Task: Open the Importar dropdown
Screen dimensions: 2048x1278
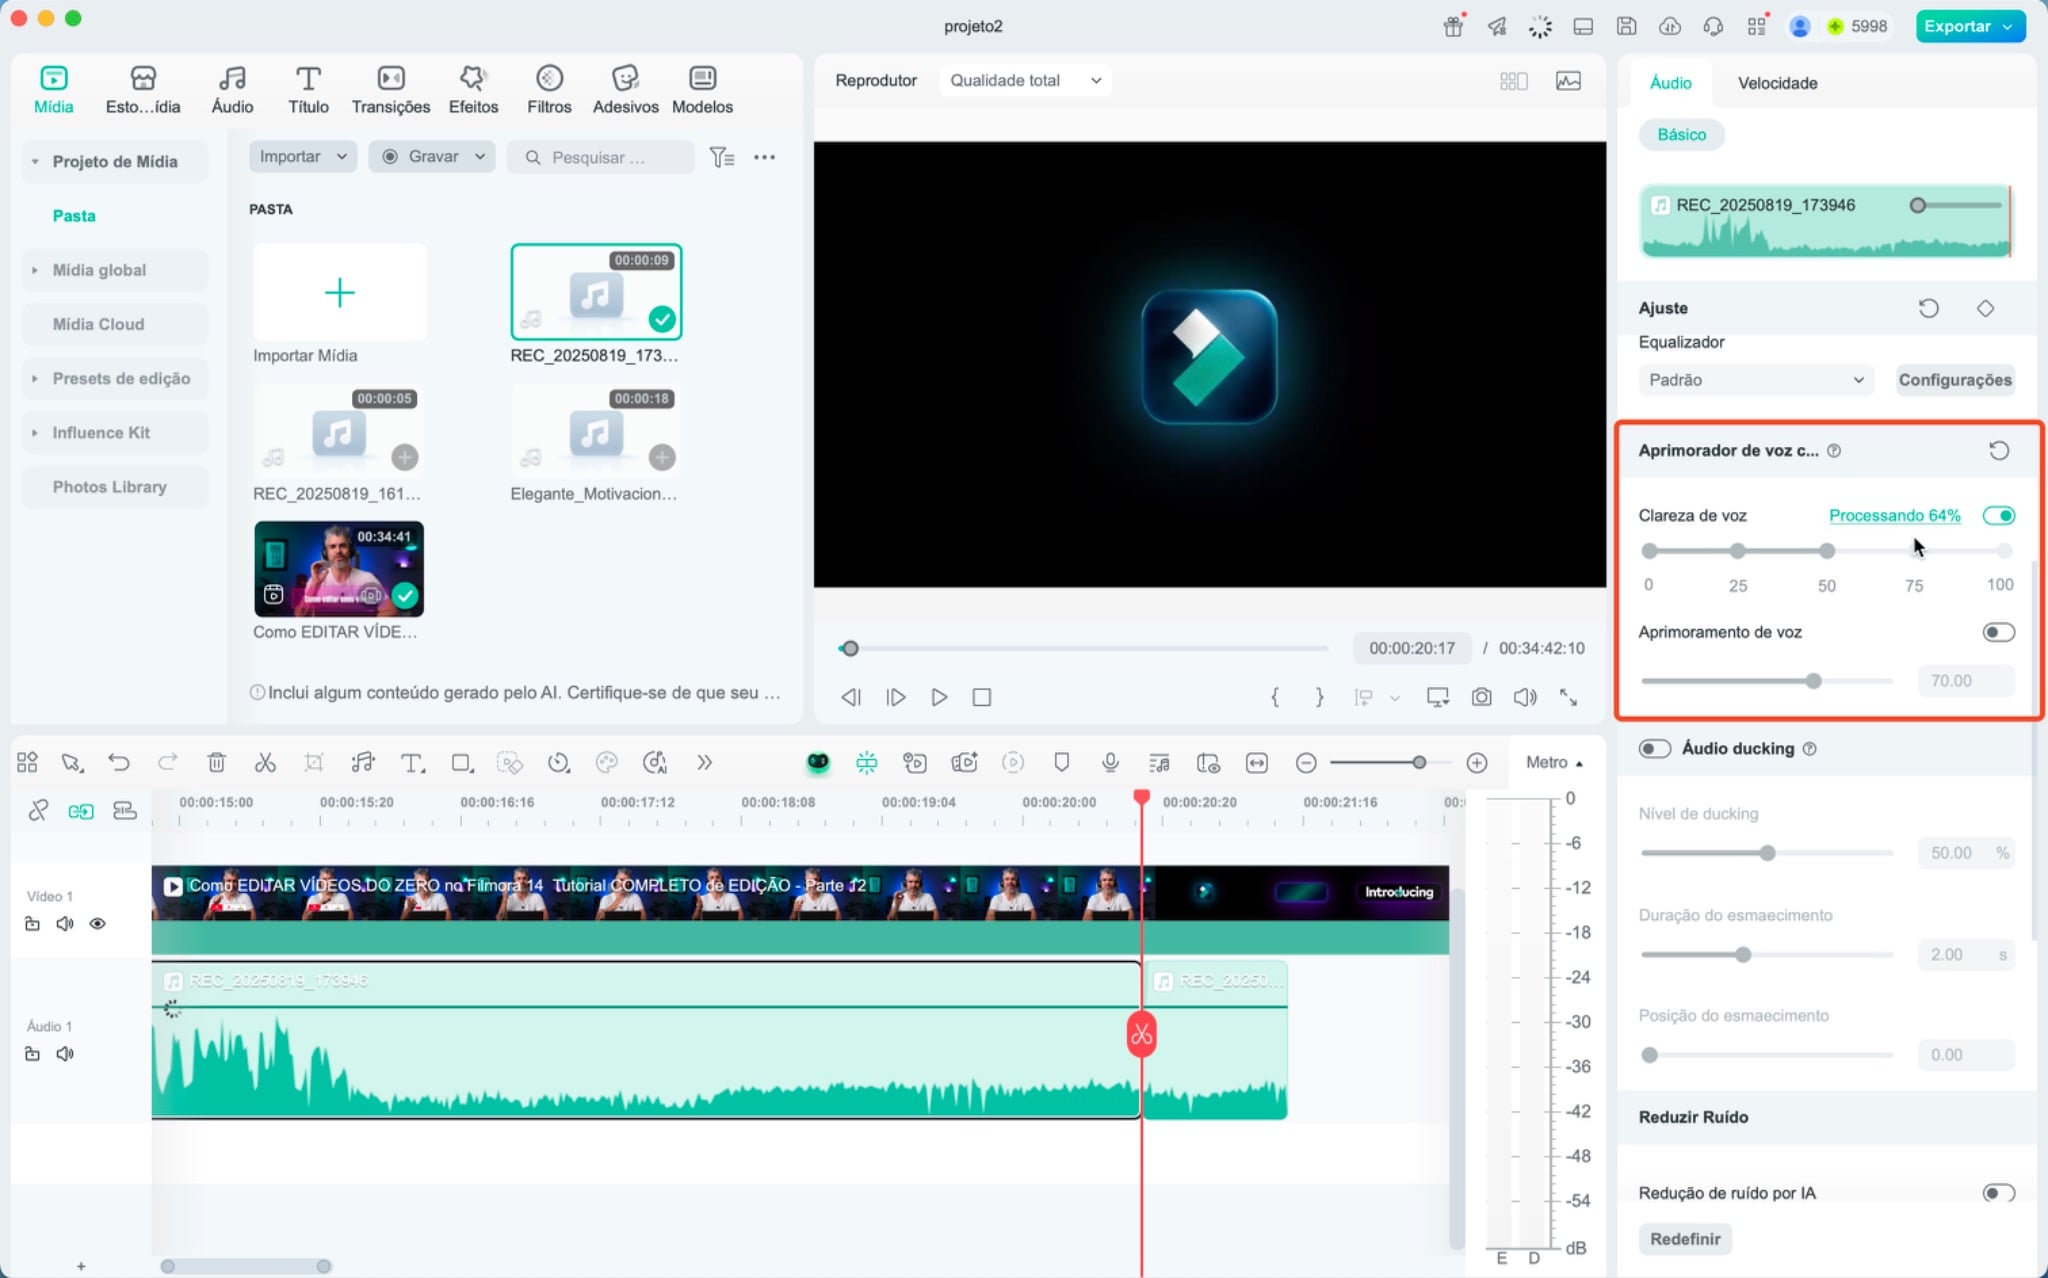Action: (302, 156)
